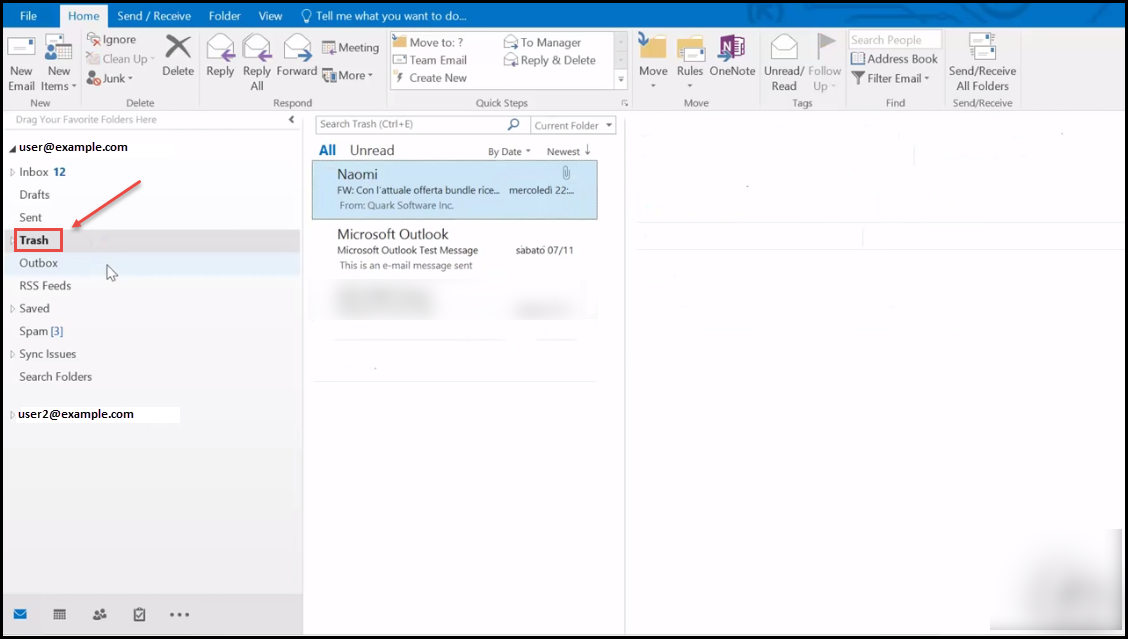Open more navigation options ellipsis

[x=179, y=615]
